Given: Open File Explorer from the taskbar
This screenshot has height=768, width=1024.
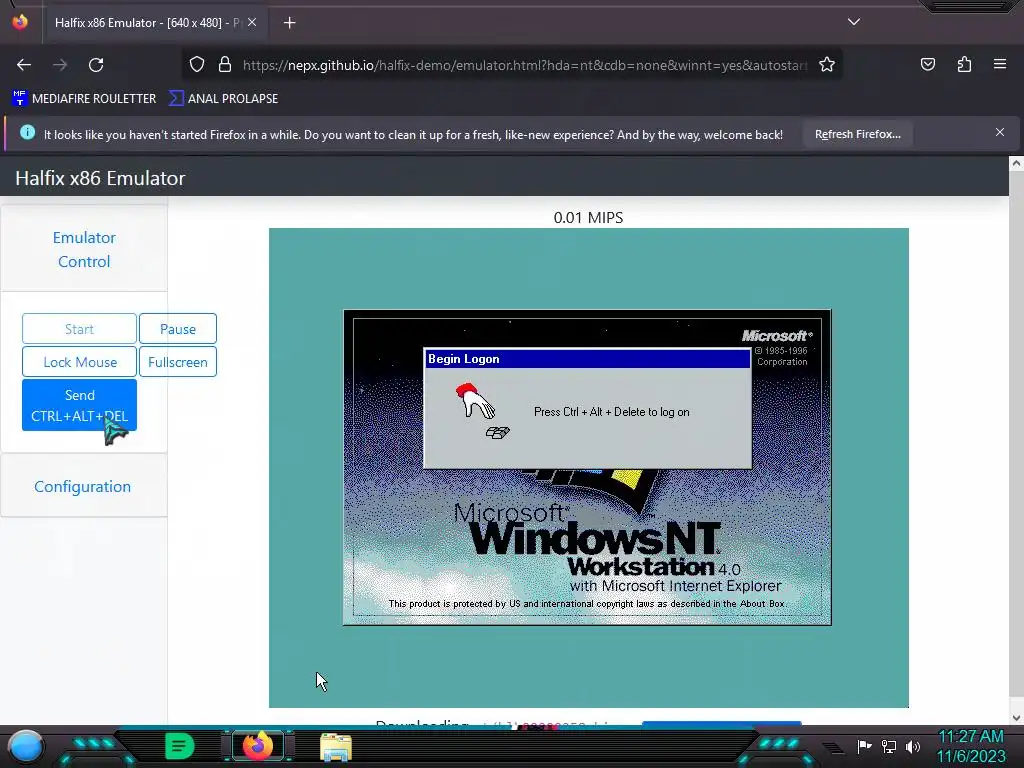Looking at the screenshot, I should (x=336, y=747).
